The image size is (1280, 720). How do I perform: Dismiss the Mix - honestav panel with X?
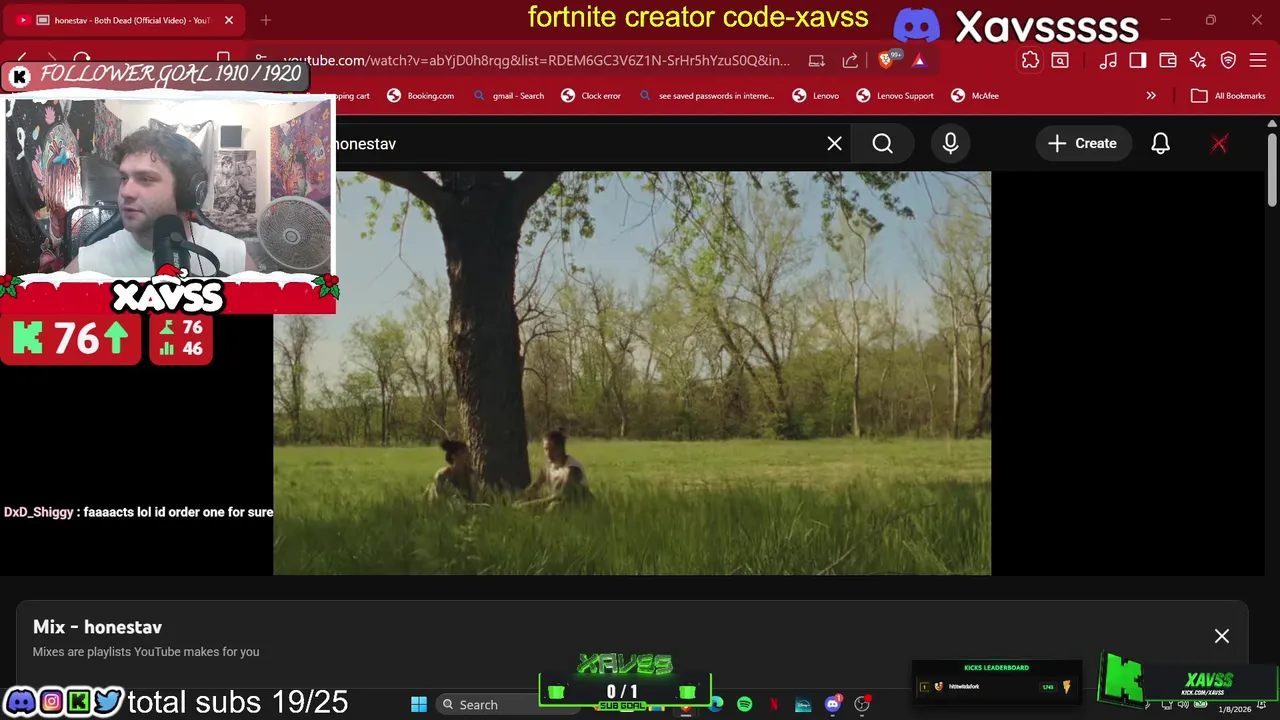(1222, 636)
